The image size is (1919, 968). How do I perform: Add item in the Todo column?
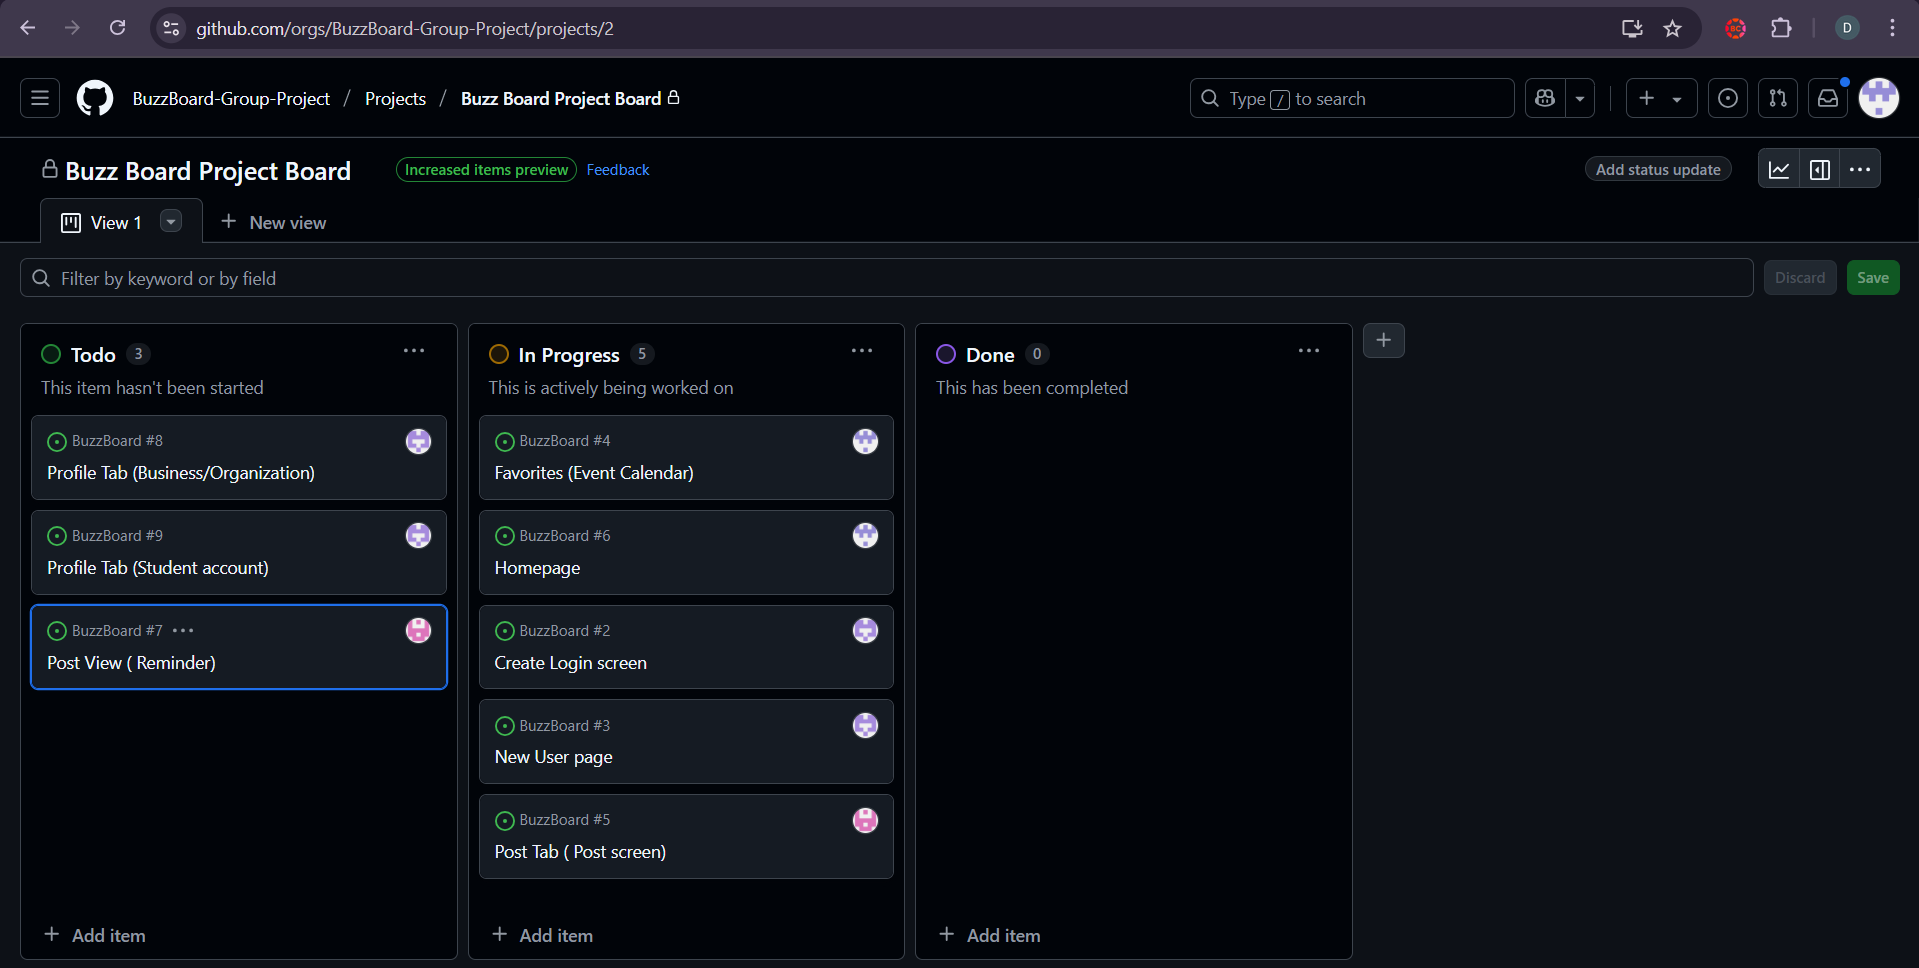[x=95, y=935]
